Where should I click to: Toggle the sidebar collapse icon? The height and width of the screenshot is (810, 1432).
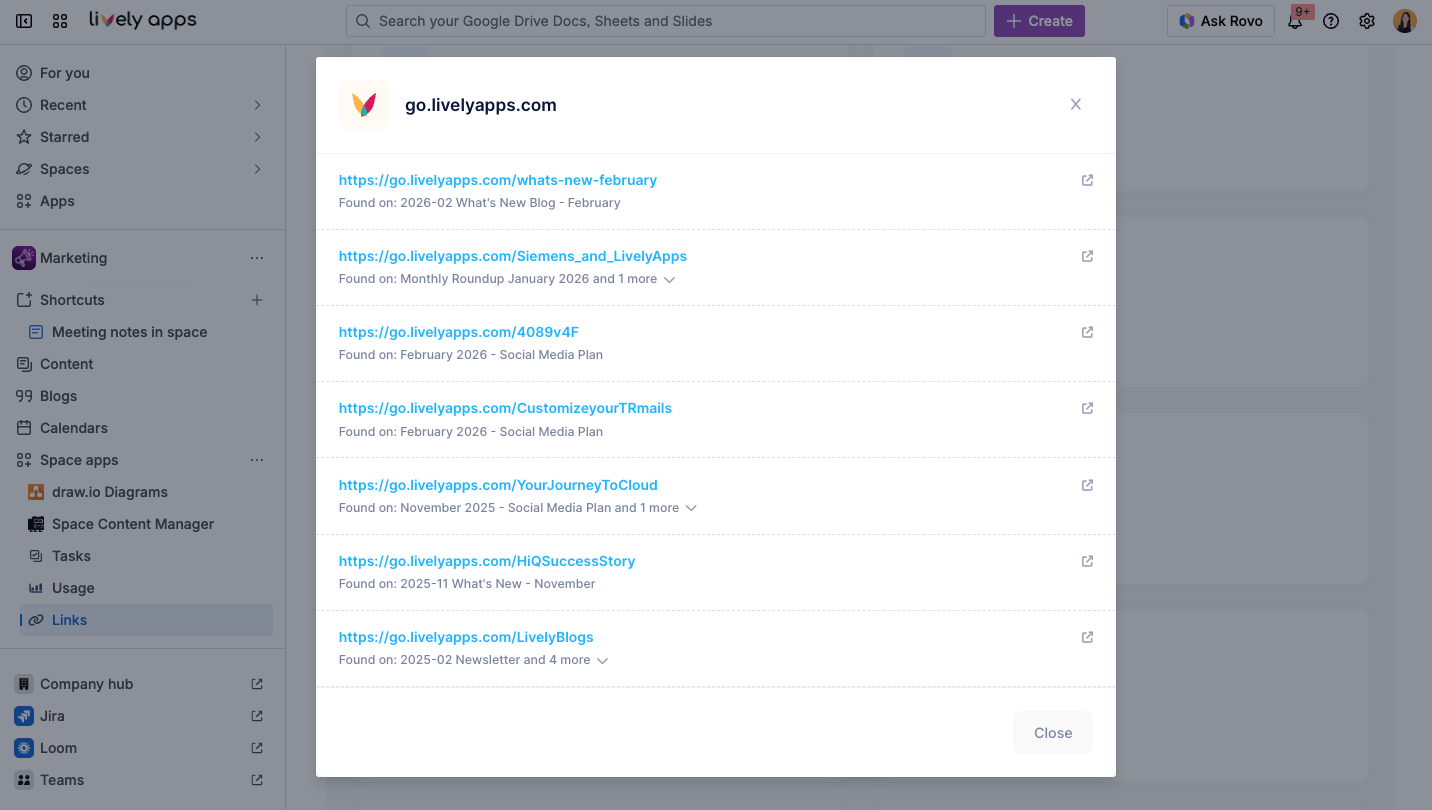pos(24,21)
